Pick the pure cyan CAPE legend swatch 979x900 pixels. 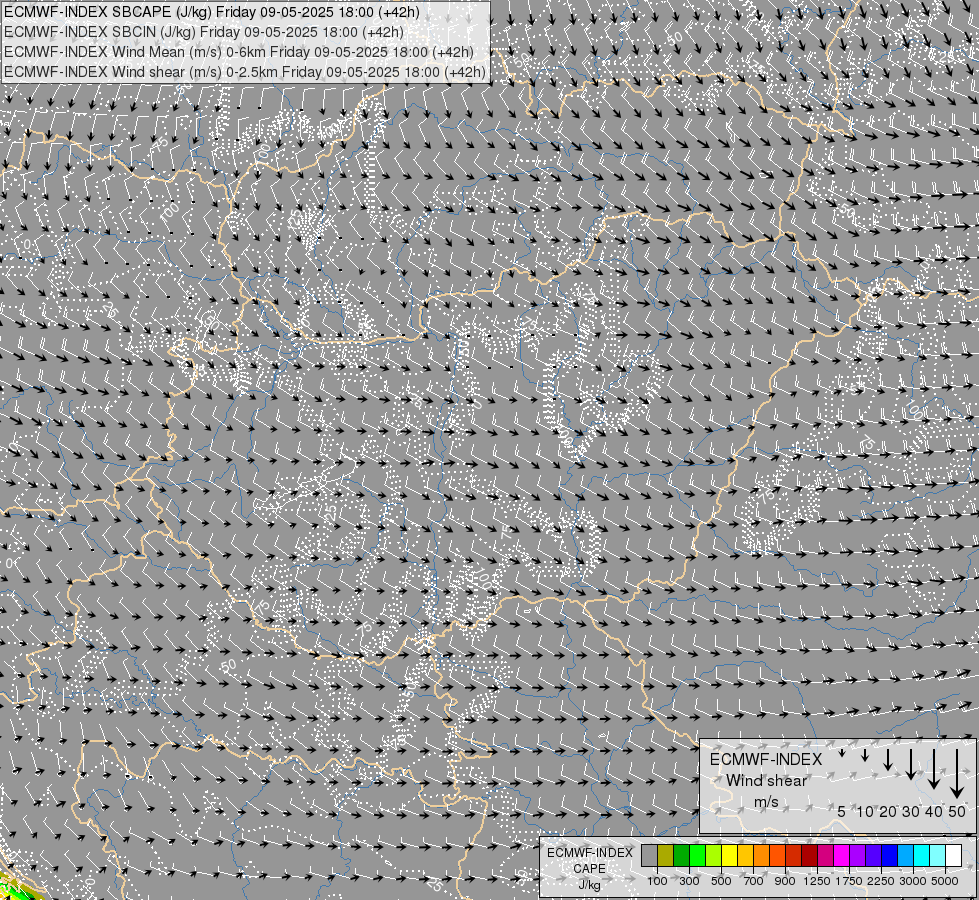coord(922,855)
